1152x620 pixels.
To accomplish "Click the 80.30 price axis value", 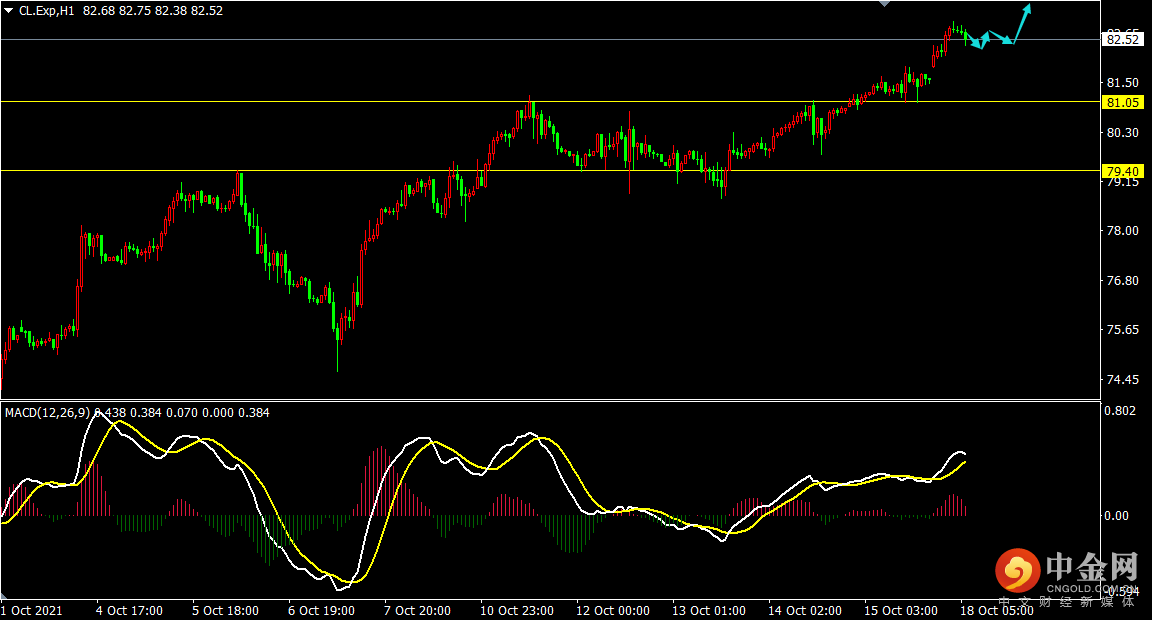I will point(1123,132).
